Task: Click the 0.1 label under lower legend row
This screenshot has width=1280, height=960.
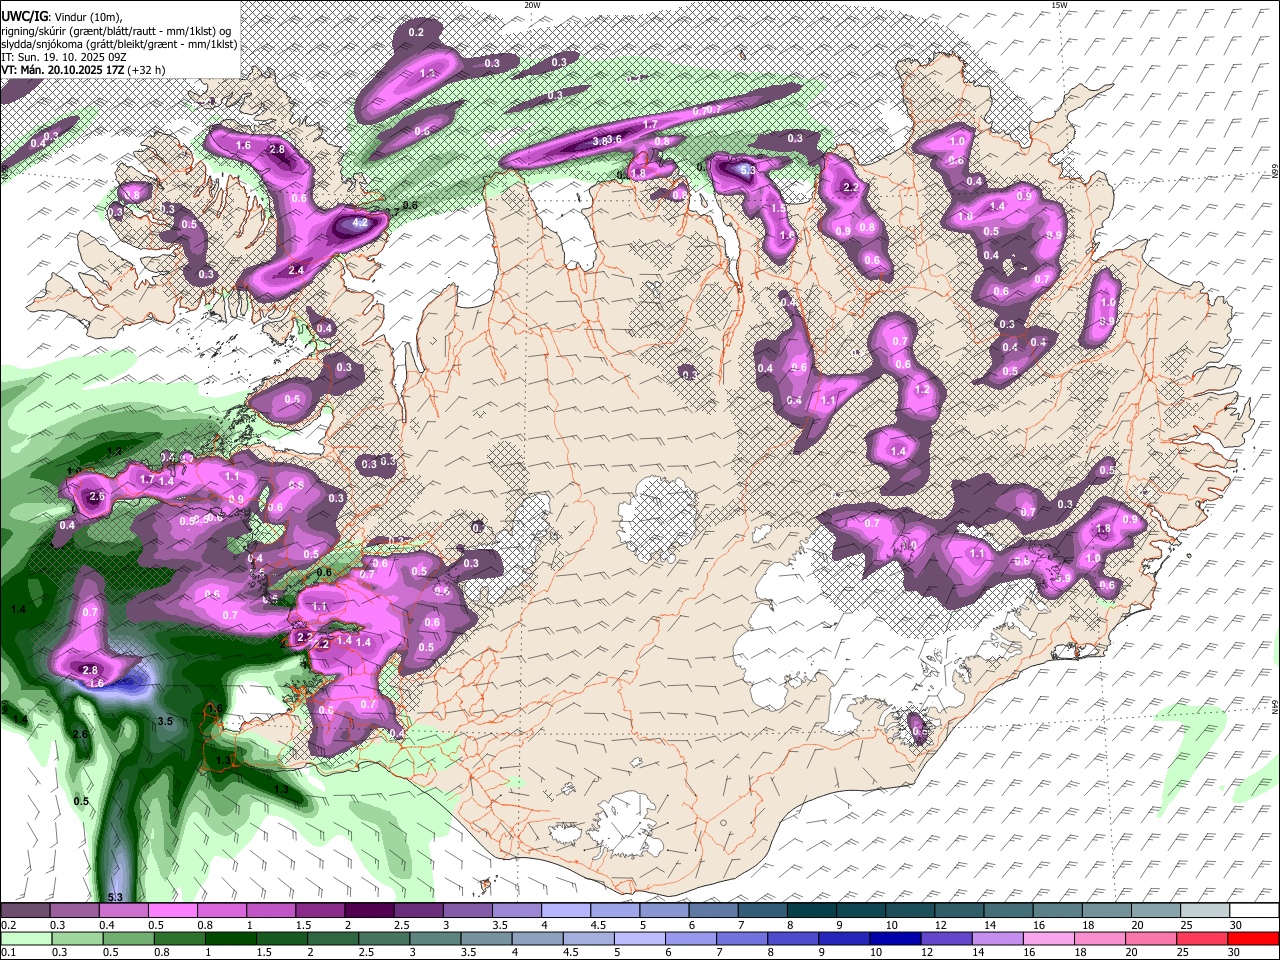Action: click(x=7, y=953)
